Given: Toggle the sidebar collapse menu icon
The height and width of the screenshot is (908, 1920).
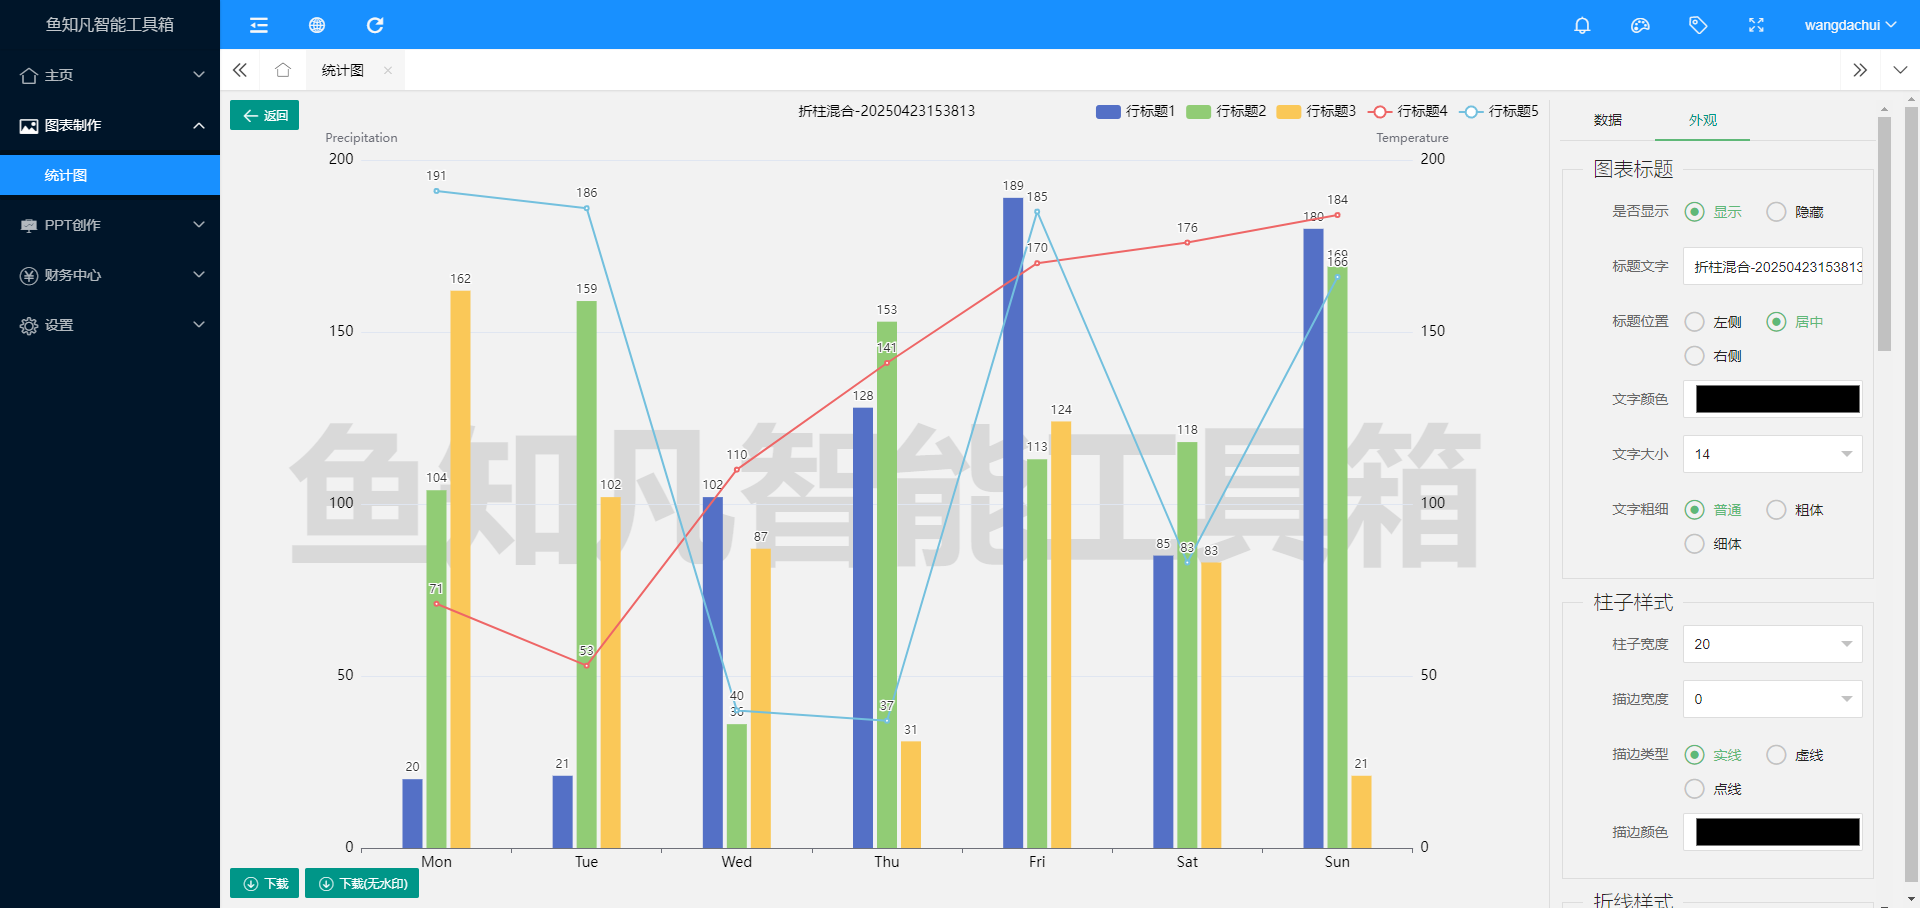Looking at the screenshot, I should tap(259, 25).
